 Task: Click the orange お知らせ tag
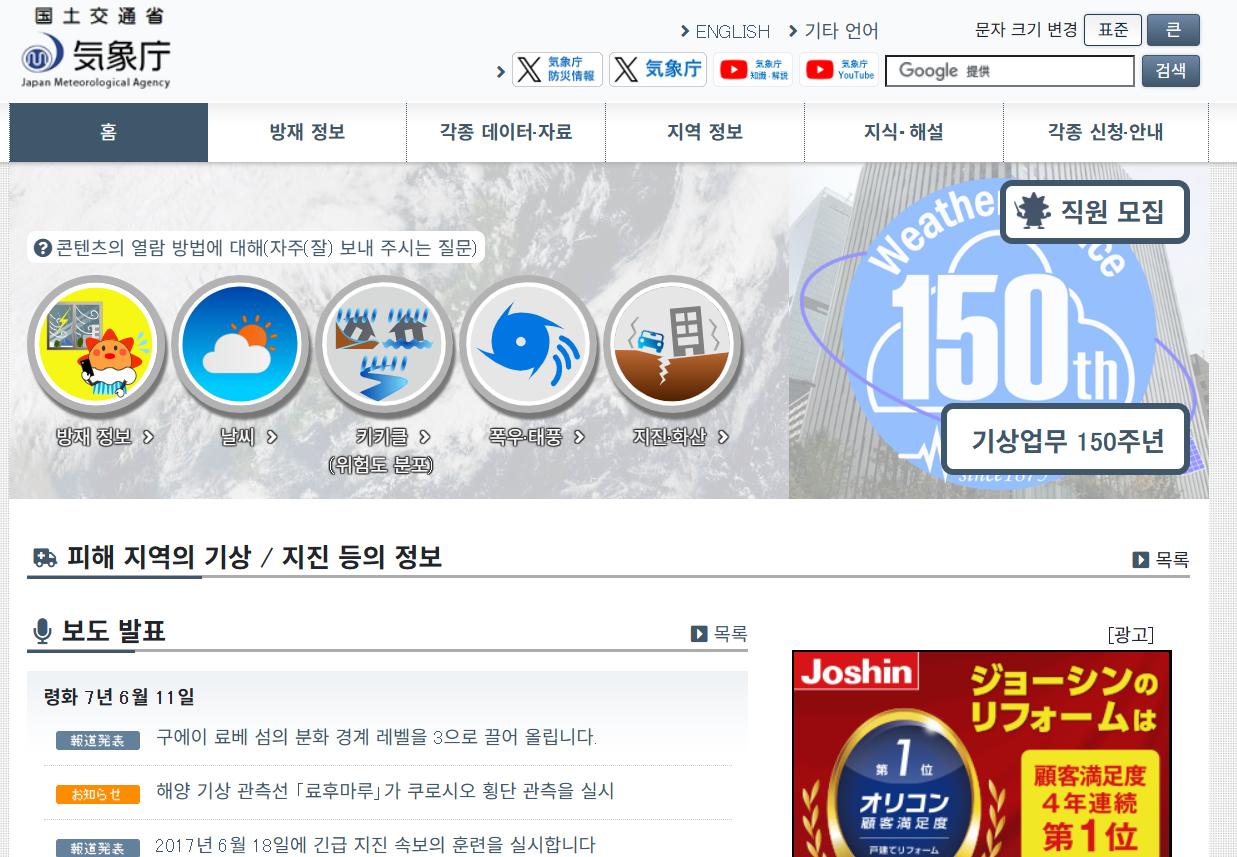(x=97, y=795)
